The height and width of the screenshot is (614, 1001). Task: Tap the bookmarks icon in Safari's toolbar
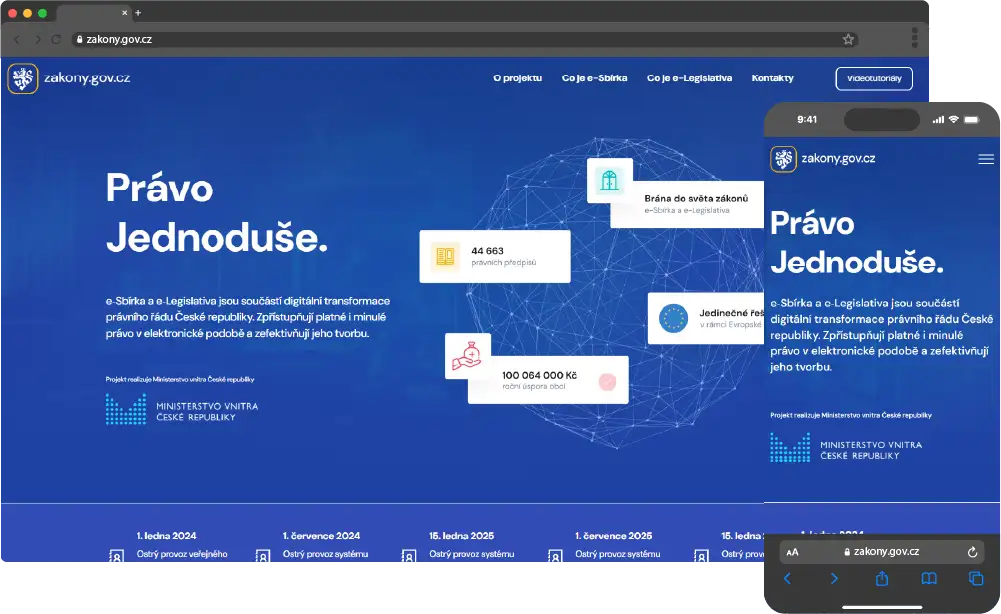[x=928, y=578]
